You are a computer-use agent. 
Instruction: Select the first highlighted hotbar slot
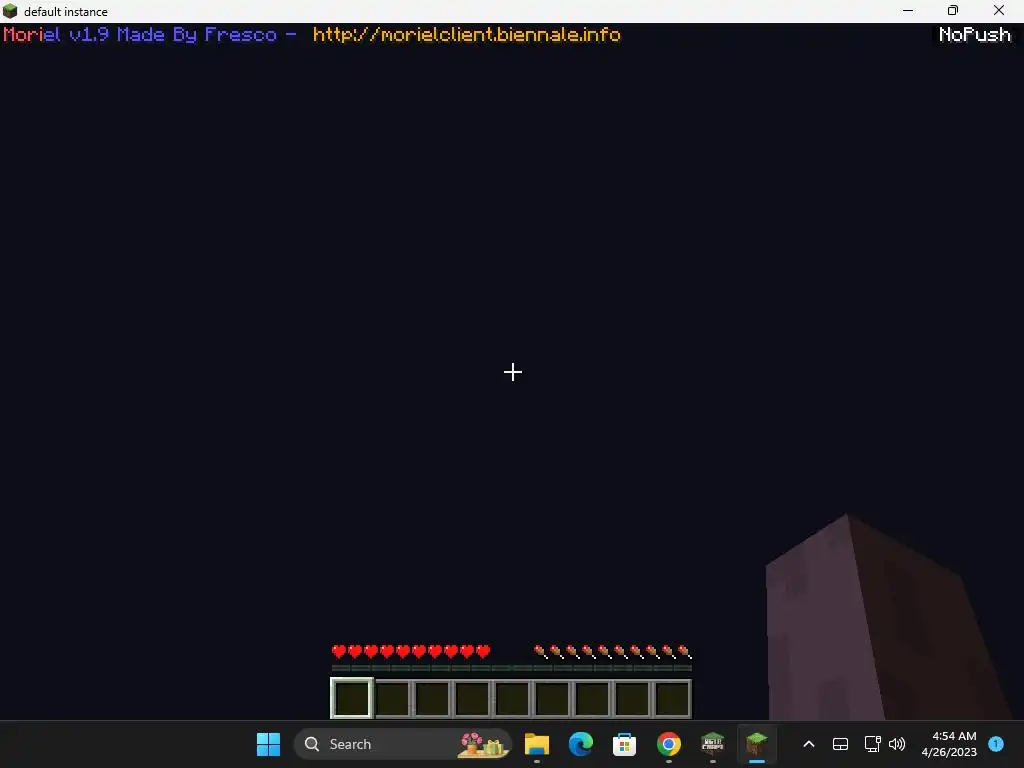352,698
